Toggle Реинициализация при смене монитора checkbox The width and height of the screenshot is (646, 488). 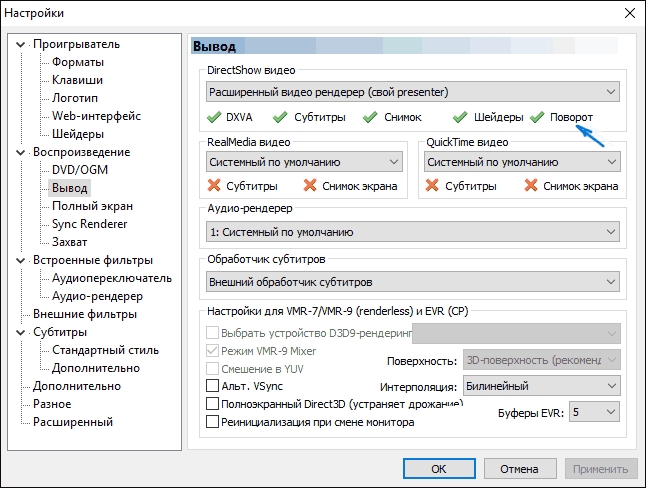[212, 422]
